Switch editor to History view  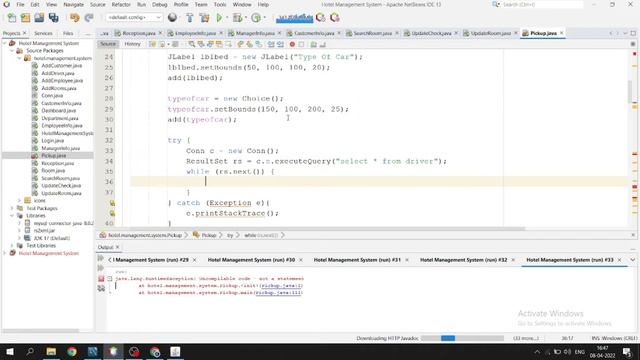pos(132,44)
